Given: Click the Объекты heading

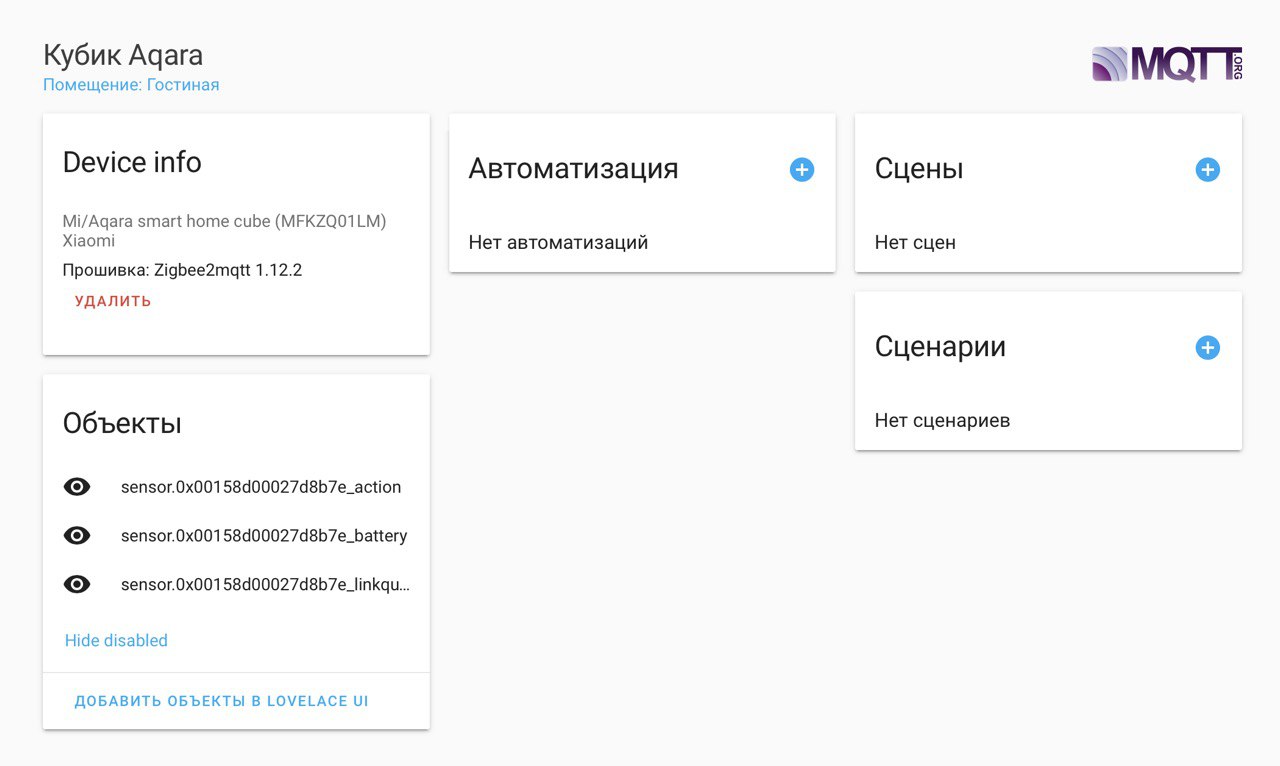Looking at the screenshot, I should (x=122, y=423).
